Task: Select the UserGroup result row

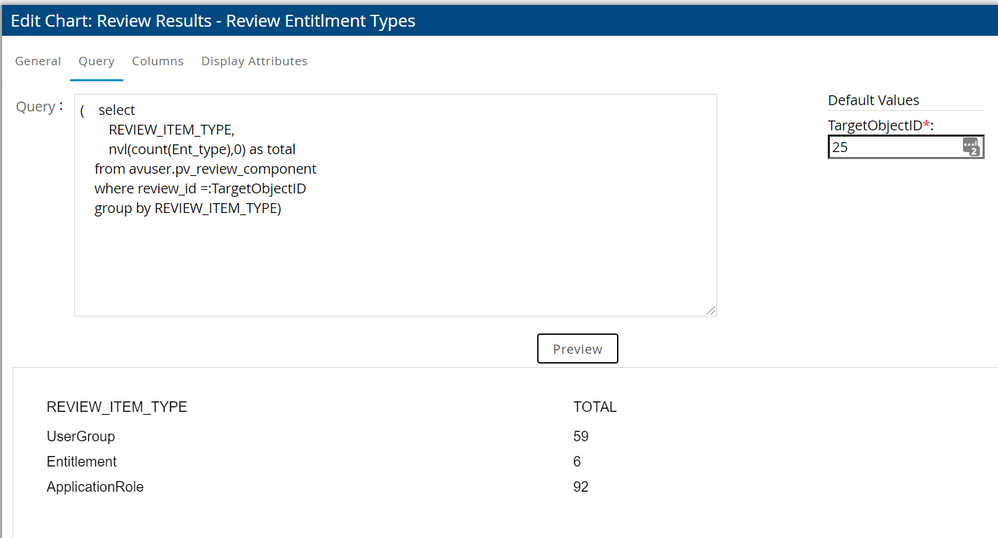Action: pos(81,436)
